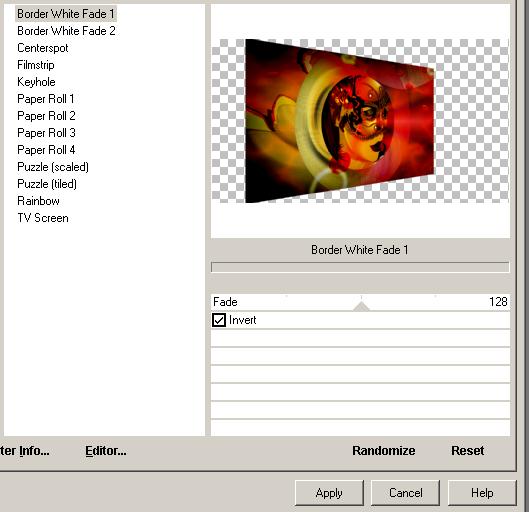Uncheck the Invert checkbox

coord(219,320)
